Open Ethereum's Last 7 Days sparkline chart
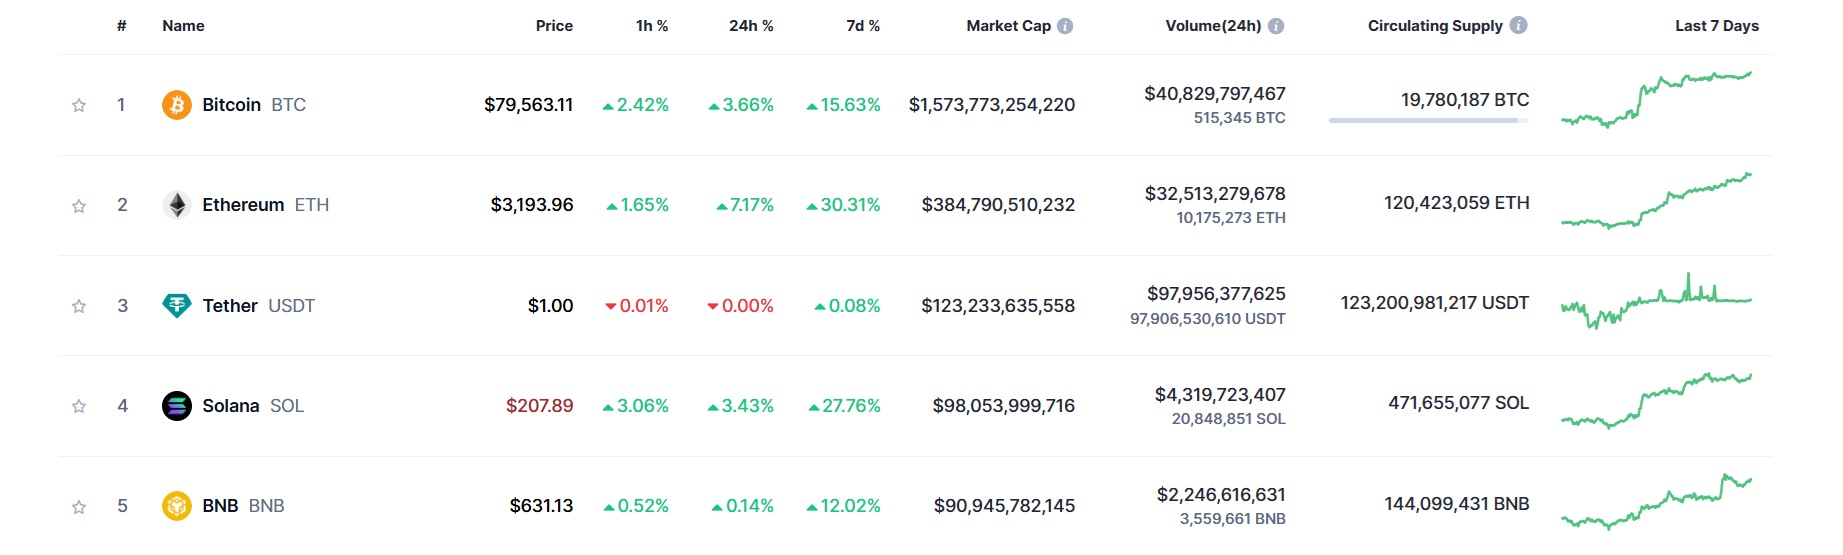The height and width of the screenshot is (555, 1843). 1656,202
